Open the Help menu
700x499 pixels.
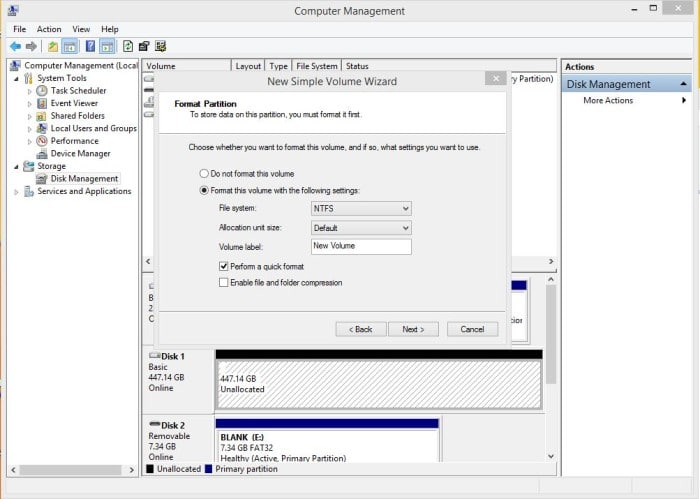coord(110,29)
